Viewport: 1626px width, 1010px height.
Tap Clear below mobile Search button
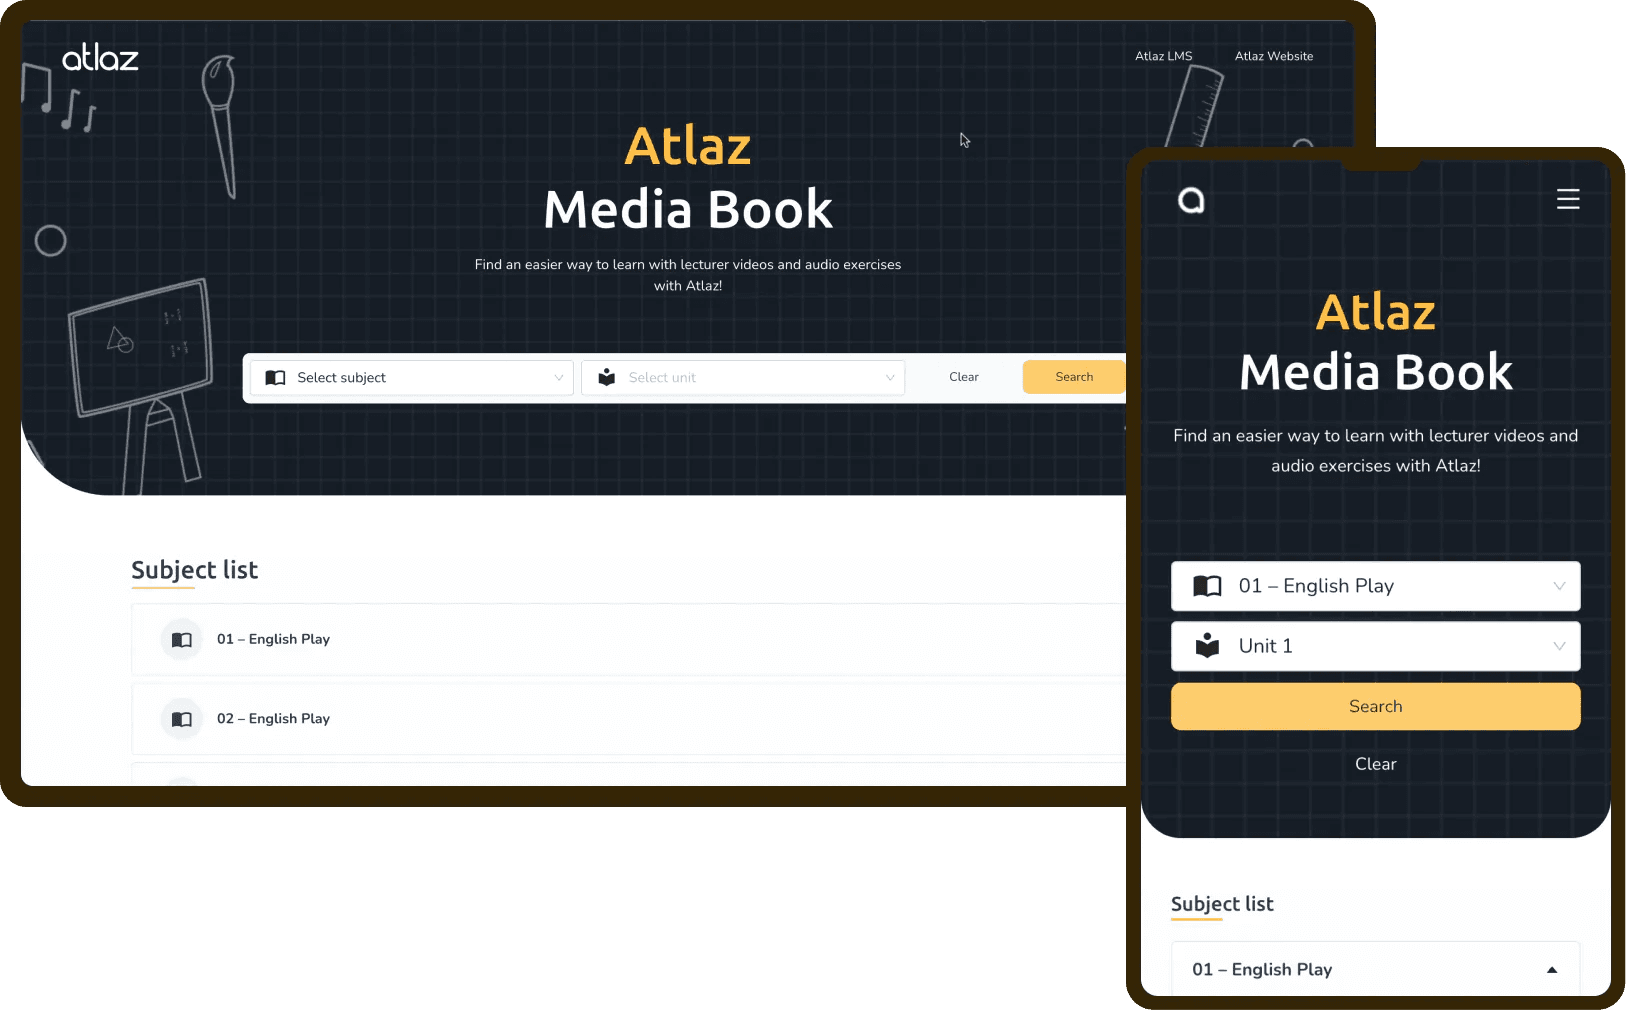tap(1375, 764)
